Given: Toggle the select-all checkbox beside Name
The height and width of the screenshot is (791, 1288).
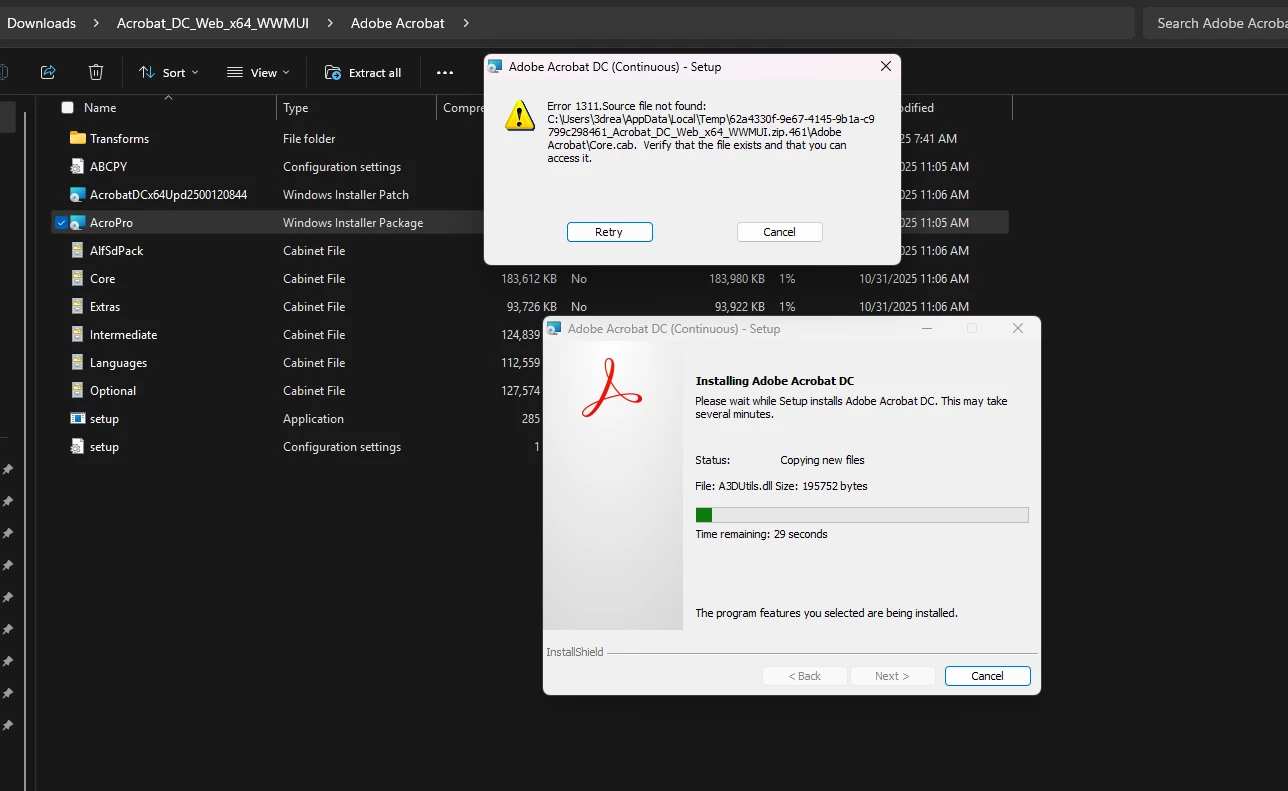Looking at the screenshot, I should [68, 108].
